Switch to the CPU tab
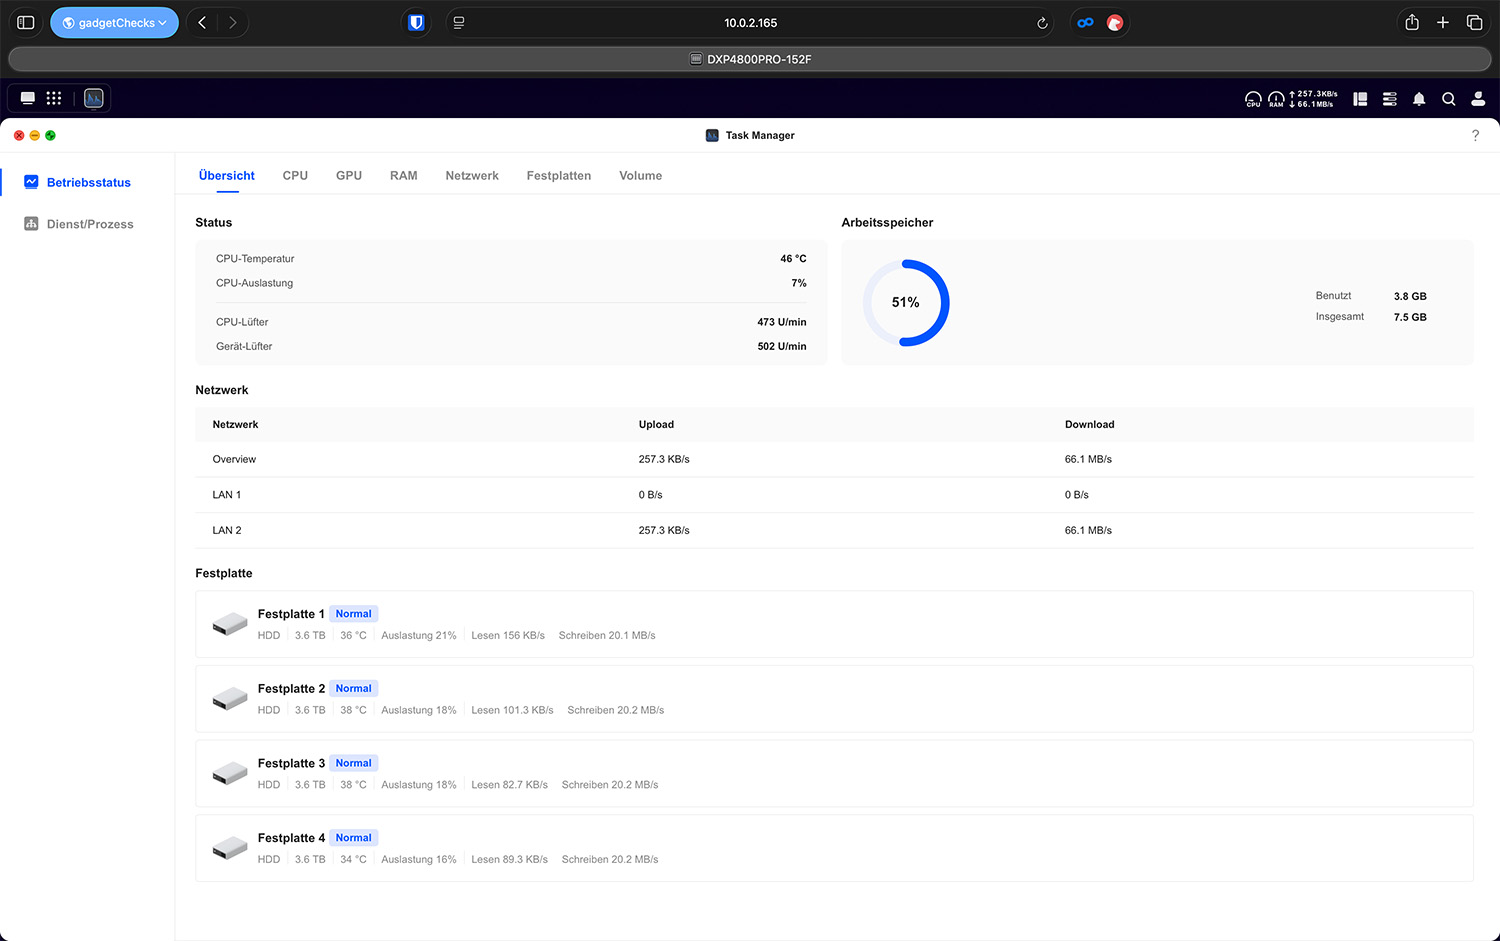The image size is (1500, 941). coord(295,176)
